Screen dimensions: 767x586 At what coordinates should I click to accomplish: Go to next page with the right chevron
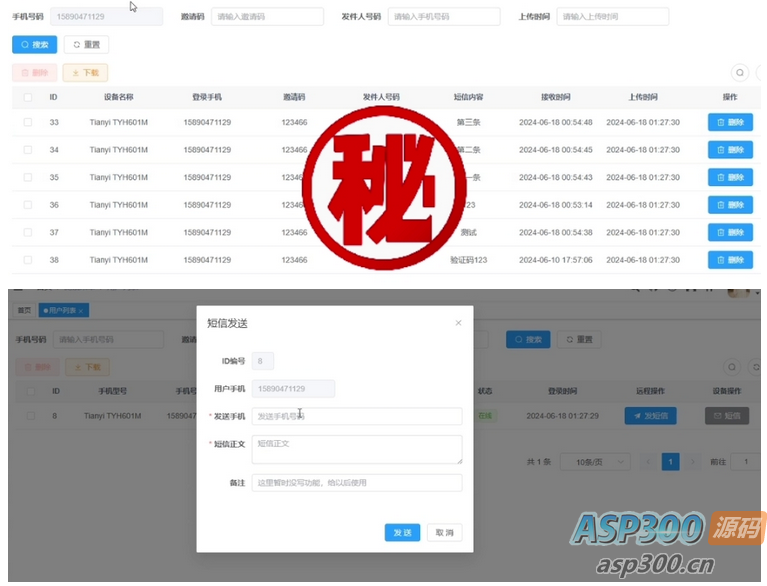[x=692, y=462]
